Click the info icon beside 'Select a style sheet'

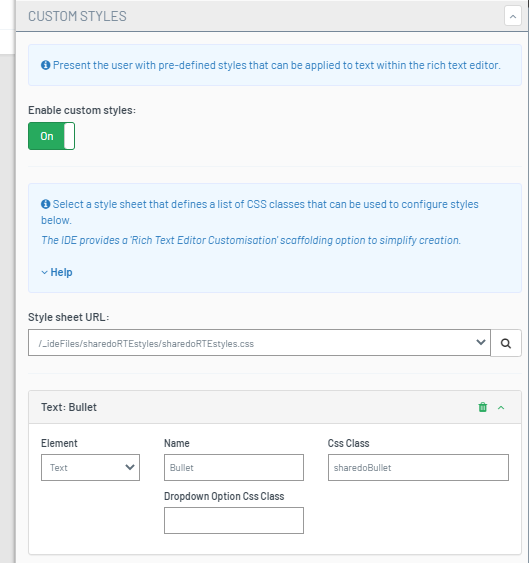[46, 204]
